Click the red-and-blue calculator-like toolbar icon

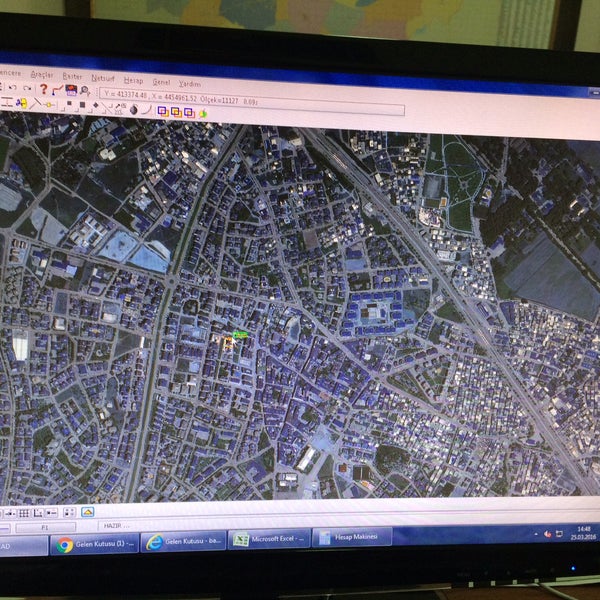point(71,90)
